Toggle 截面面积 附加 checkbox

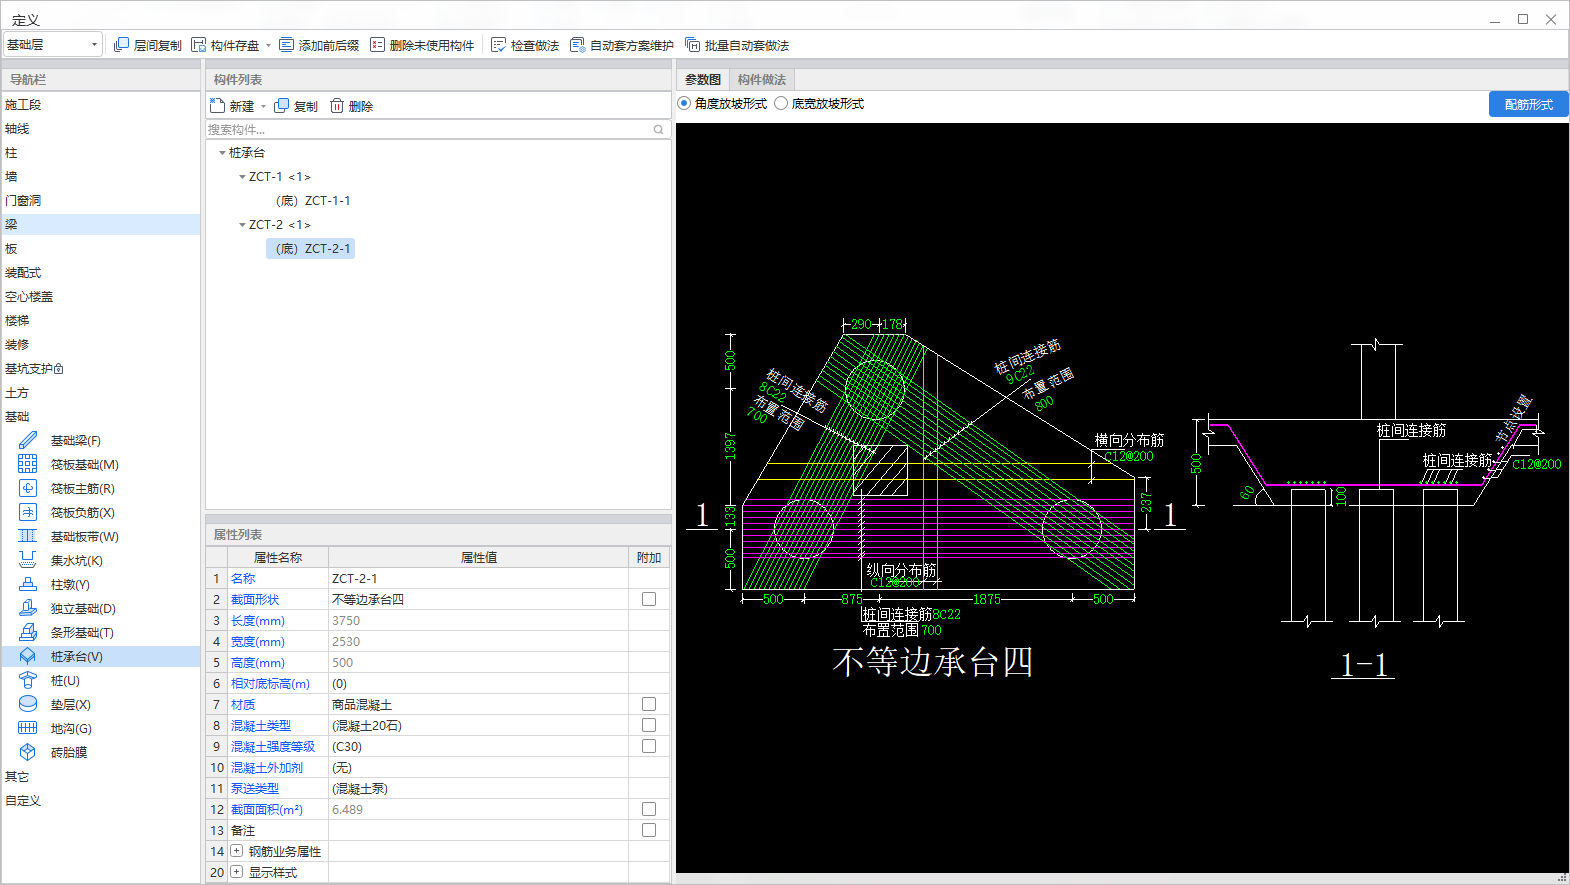649,809
